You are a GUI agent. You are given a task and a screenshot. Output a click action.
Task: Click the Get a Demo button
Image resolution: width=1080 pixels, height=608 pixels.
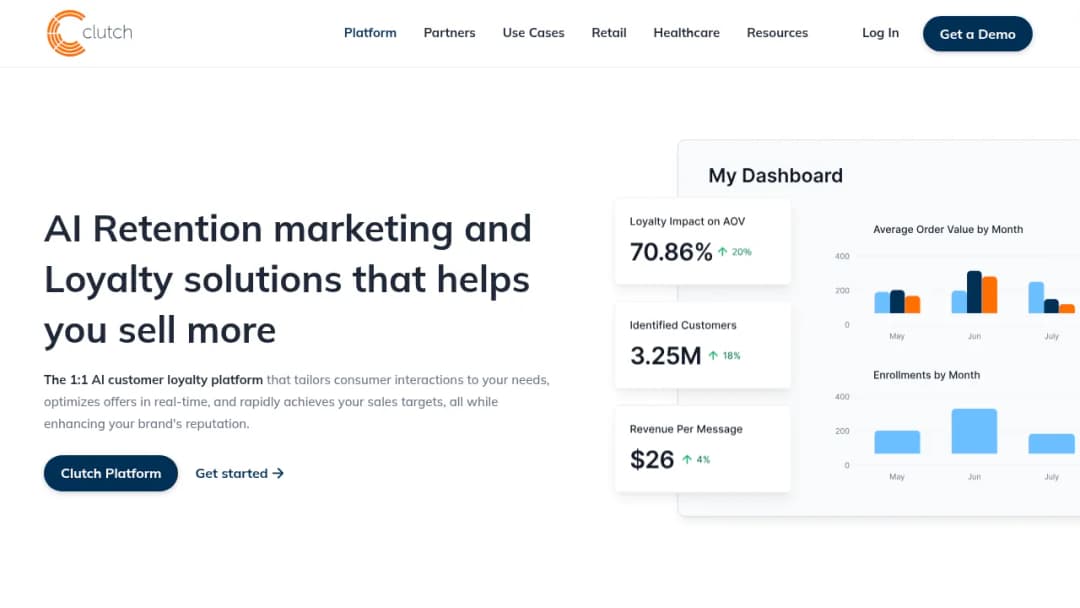click(x=977, y=34)
